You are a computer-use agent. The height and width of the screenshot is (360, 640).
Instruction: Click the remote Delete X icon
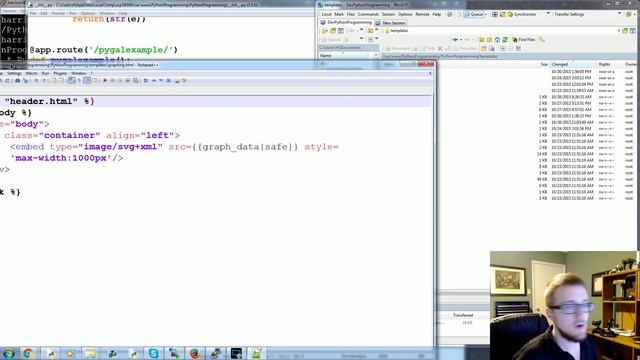pyautogui.click(x=440, y=49)
